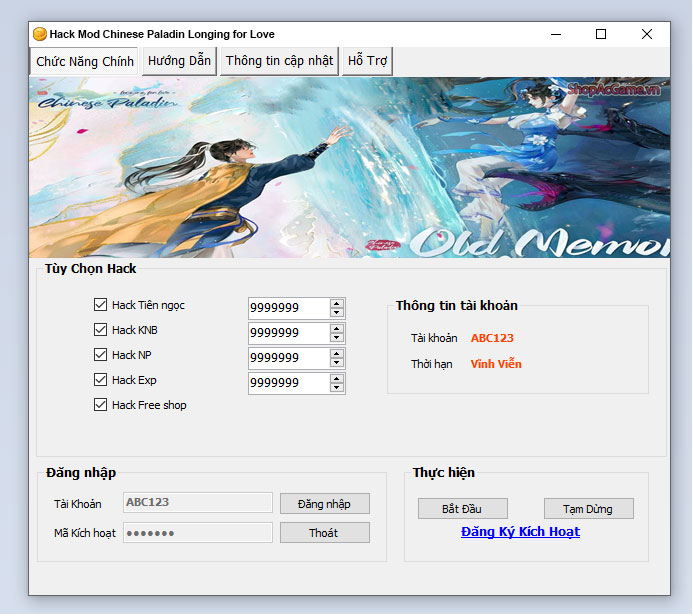Increase the Hack Tiên ngọc value with up arrow
Image resolution: width=693 pixels, height=616 pixels.
[337, 304]
